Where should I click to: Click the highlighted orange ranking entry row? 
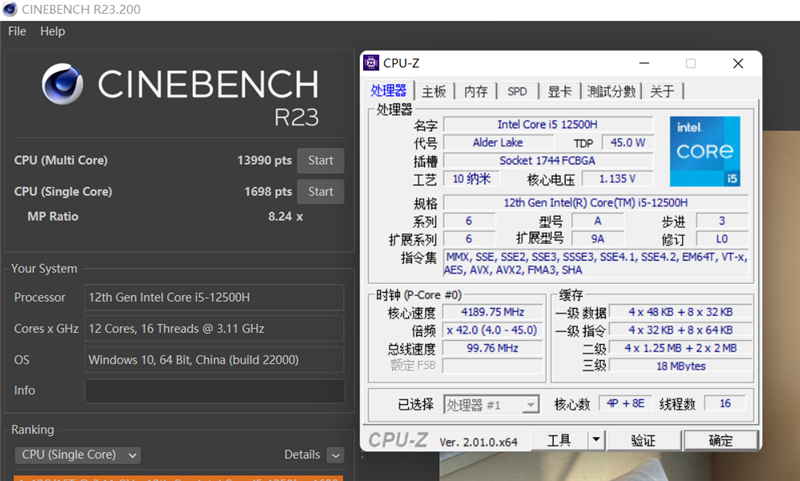179,478
